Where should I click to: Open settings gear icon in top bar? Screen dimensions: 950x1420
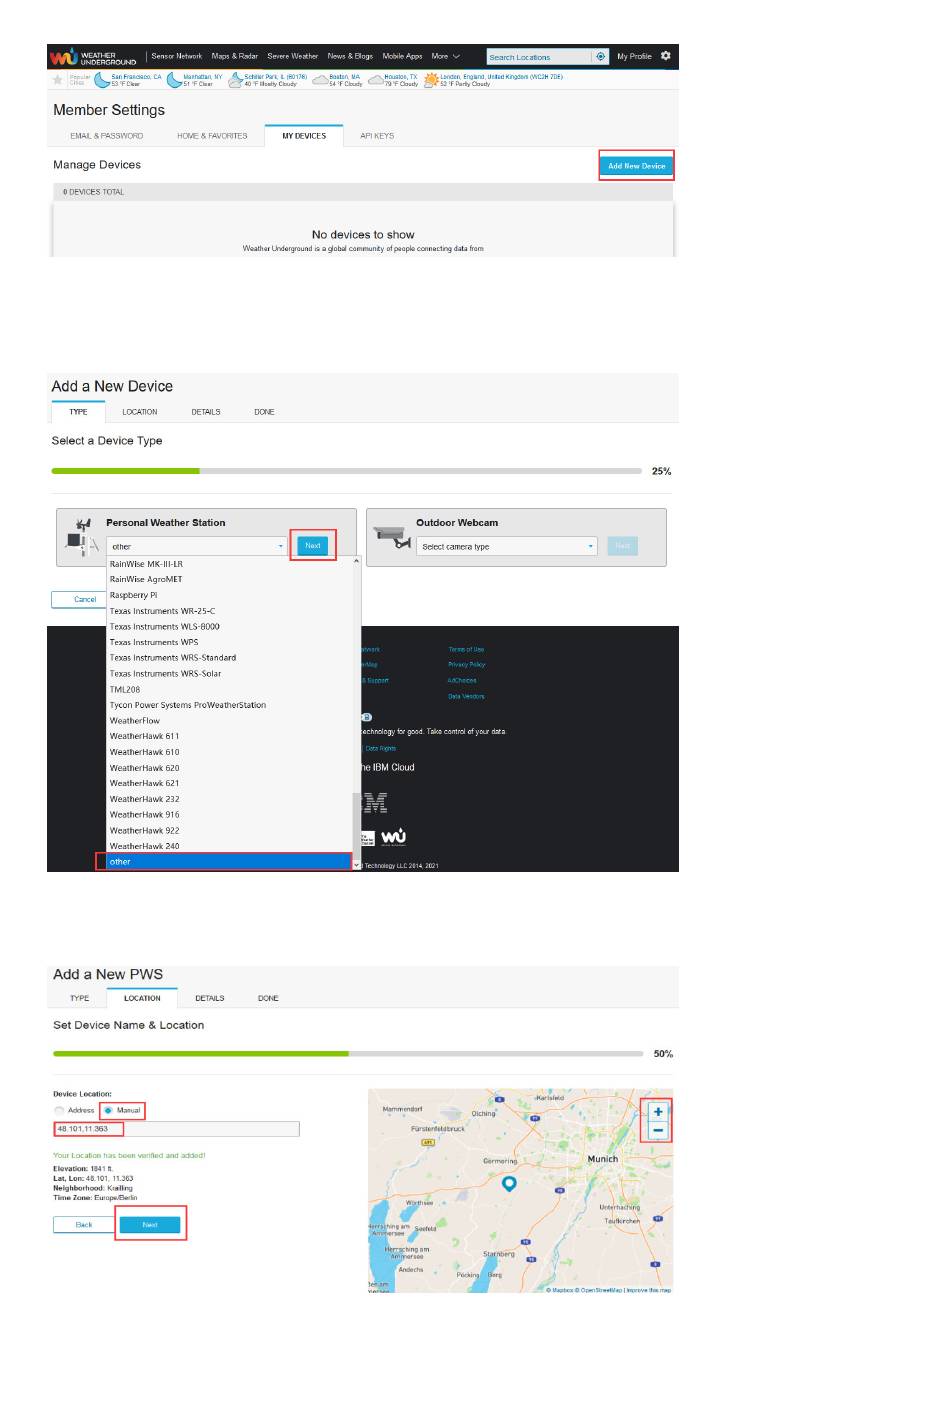666,56
